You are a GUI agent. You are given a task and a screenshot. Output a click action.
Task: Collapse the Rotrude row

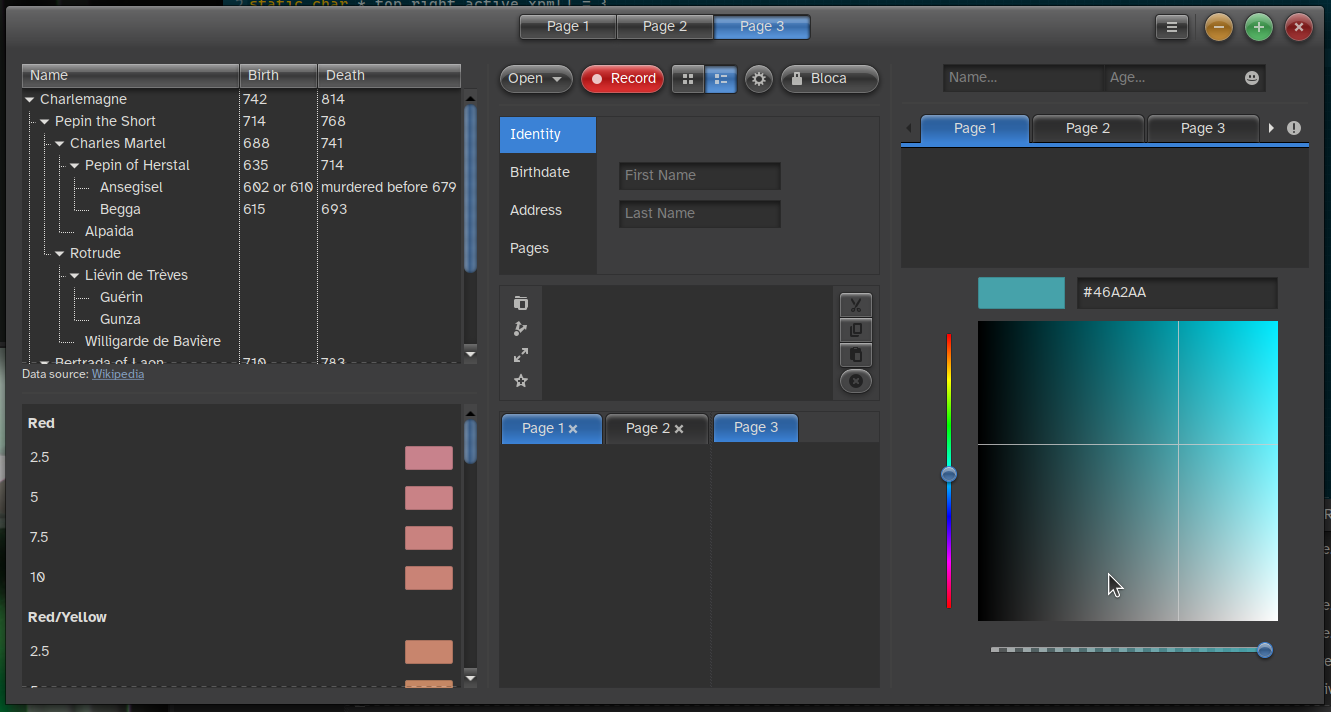tap(60, 254)
